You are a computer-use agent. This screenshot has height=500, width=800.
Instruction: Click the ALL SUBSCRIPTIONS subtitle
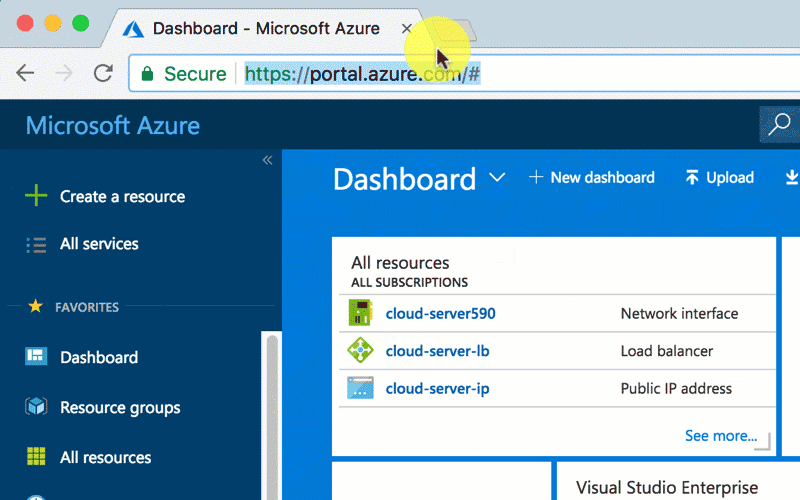point(409,283)
